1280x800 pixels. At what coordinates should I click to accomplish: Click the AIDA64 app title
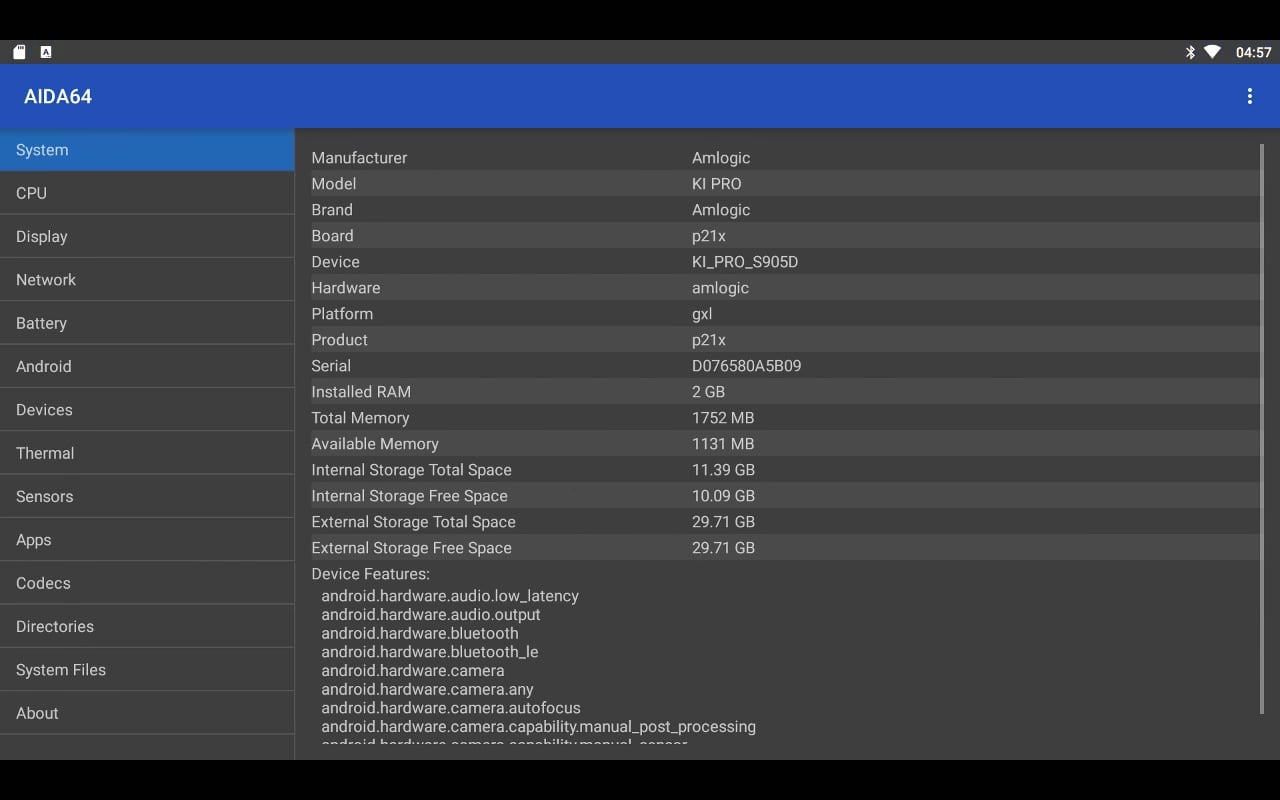click(58, 97)
